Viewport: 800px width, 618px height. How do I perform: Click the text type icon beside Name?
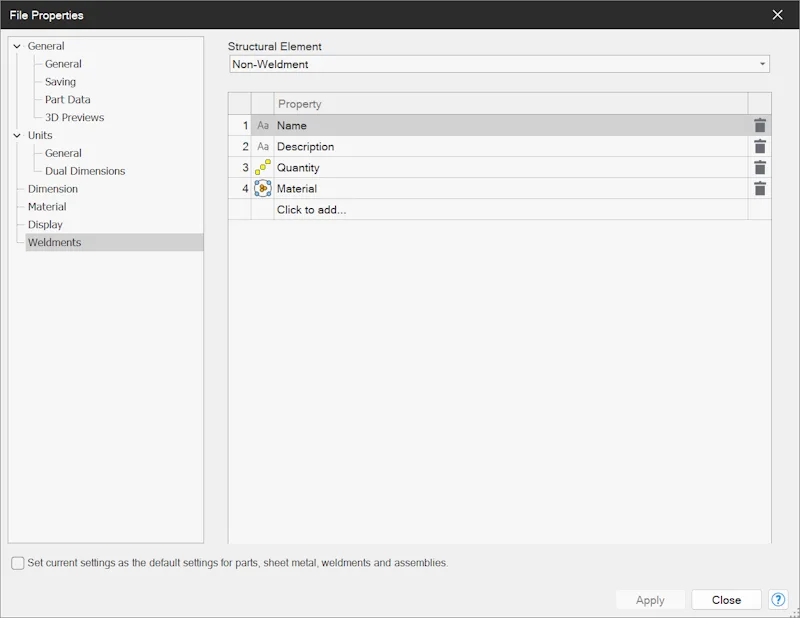[x=263, y=126]
